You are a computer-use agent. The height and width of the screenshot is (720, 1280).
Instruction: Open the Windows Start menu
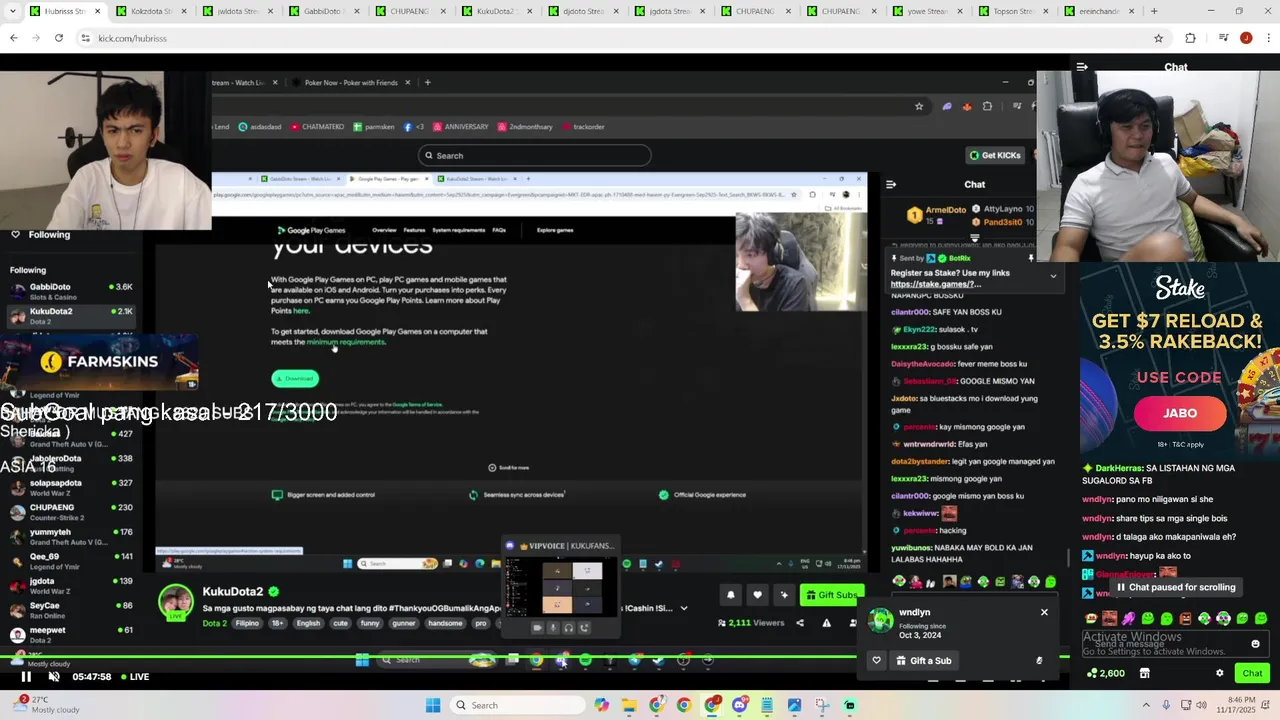[x=433, y=705]
